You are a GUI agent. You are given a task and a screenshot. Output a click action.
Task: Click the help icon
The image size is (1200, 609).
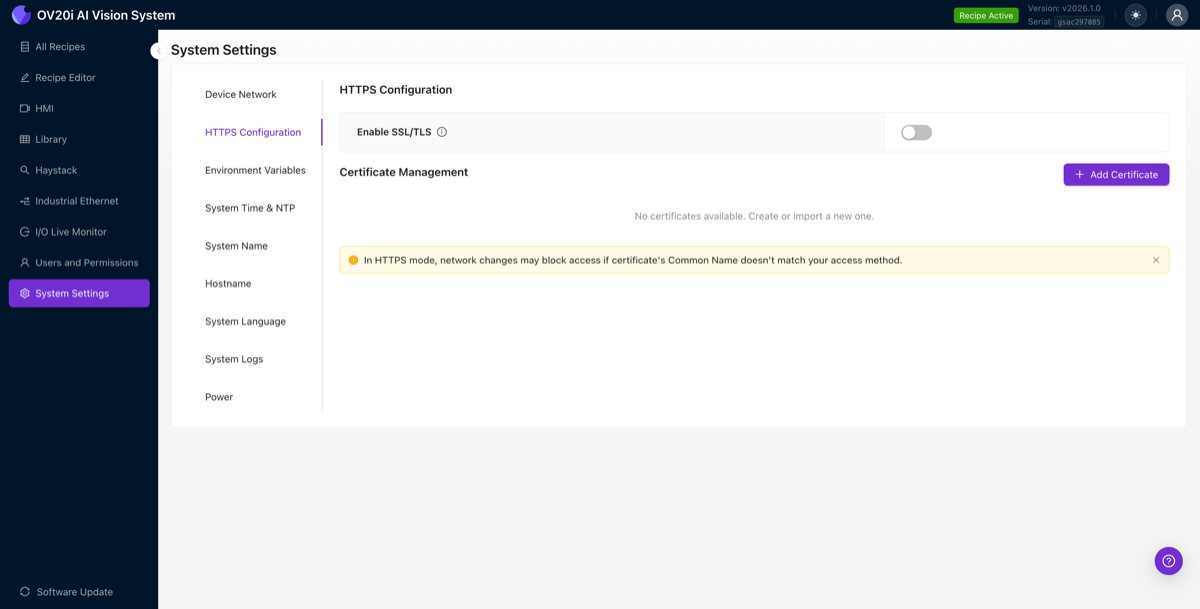[x=1168, y=561]
